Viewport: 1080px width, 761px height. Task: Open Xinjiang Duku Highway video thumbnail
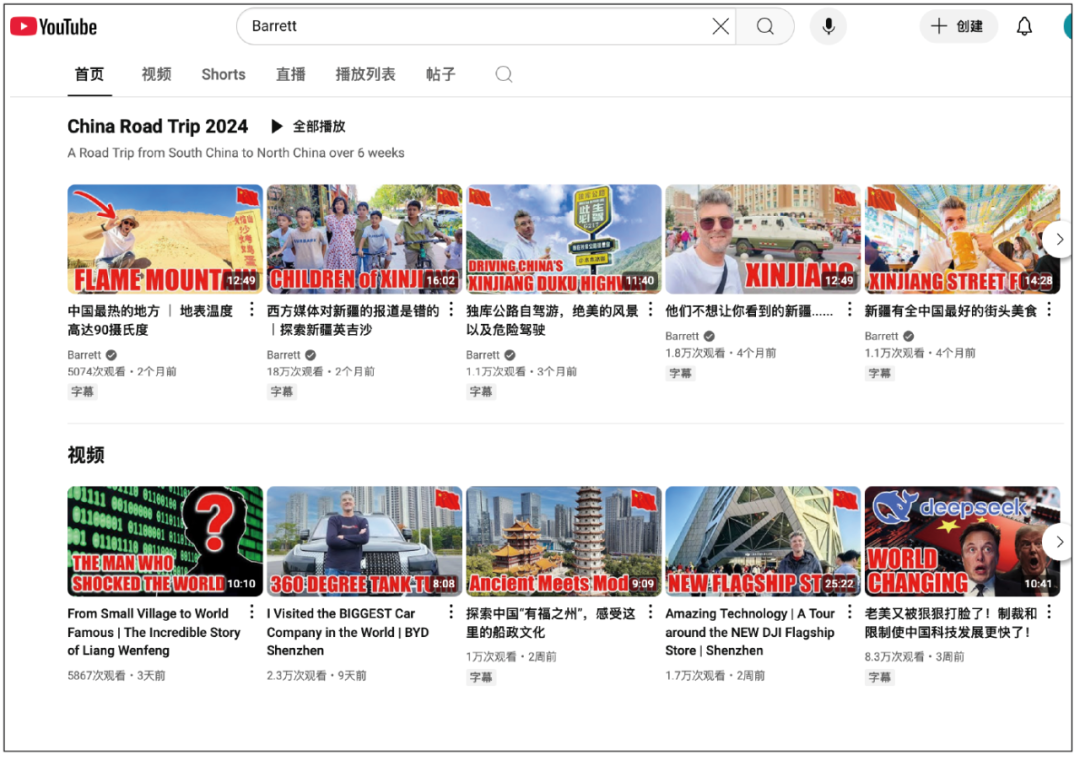click(x=563, y=239)
